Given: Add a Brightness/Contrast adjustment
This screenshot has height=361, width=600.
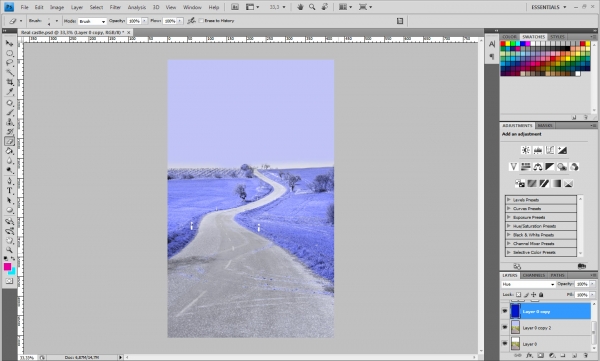Looking at the screenshot, I should coord(526,150).
